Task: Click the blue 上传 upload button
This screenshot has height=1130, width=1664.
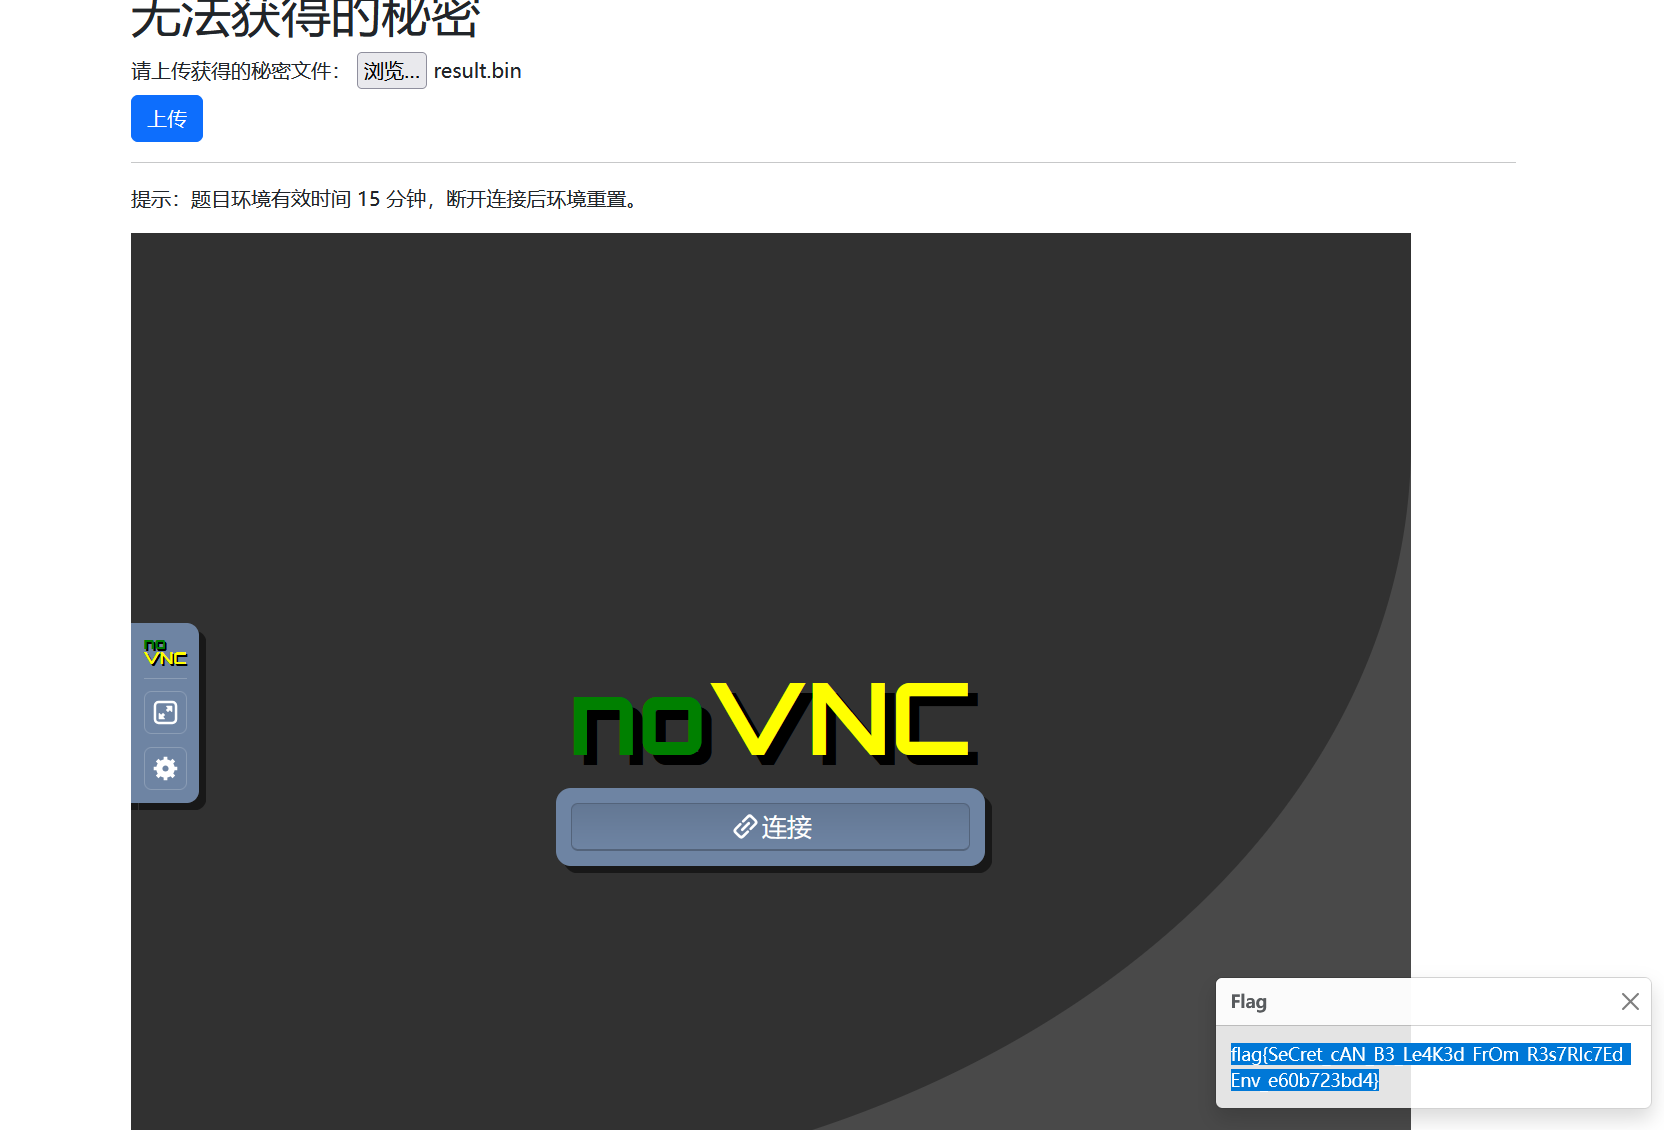Action: tap(167, 118)
